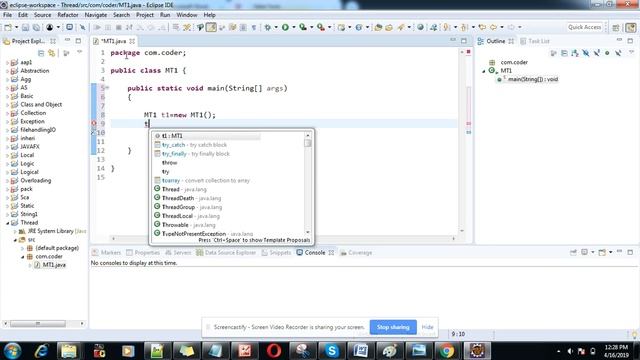Click the Java EE perspective icon
Screen dimensions: 640x360
tap(631, 27)
